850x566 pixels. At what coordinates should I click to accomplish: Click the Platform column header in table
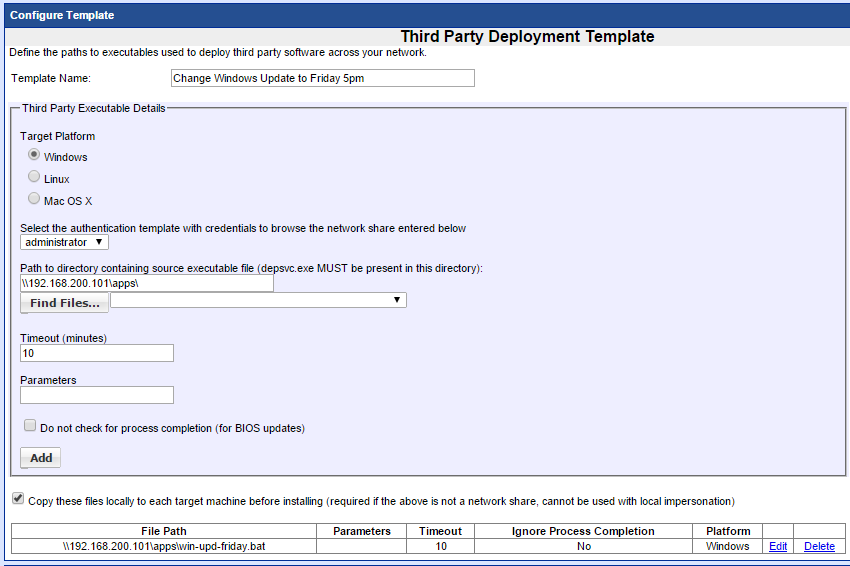click(727, 531)
